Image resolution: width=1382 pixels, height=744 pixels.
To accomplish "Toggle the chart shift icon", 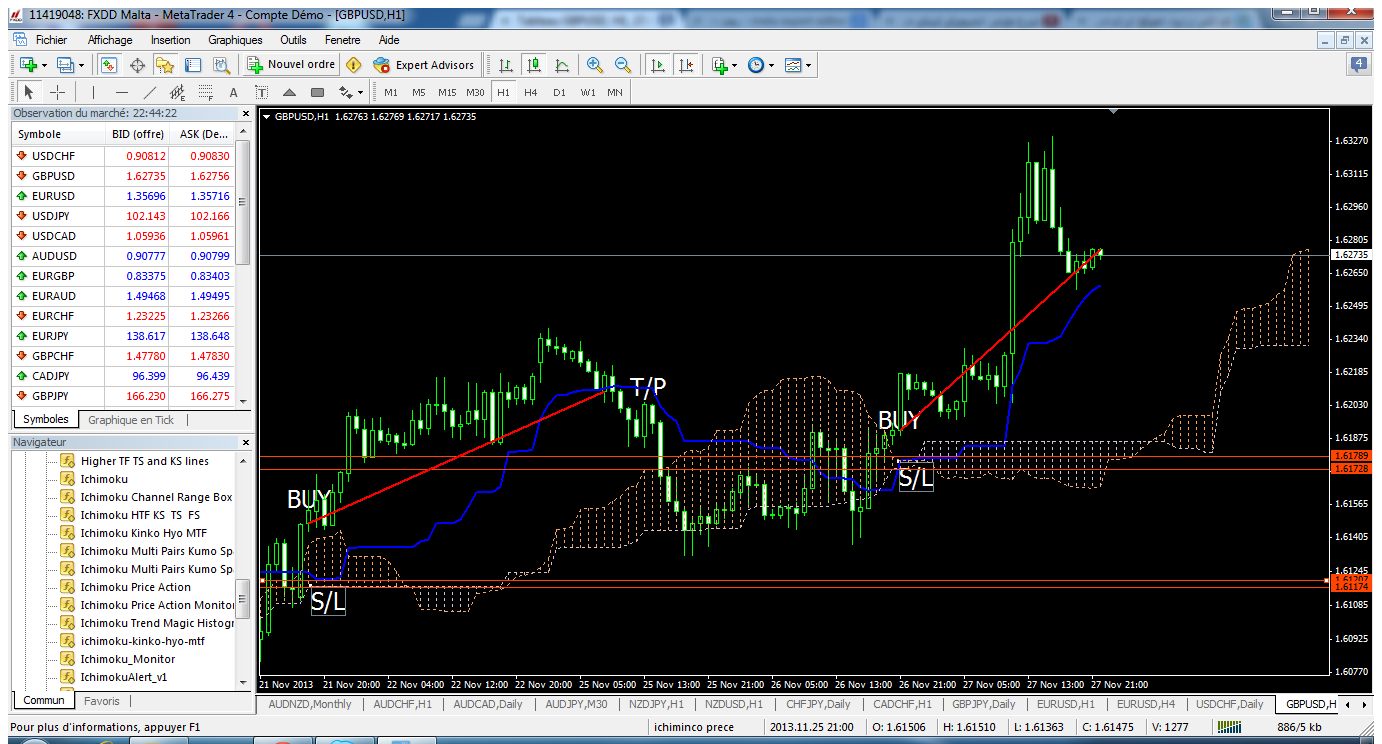I will point(685,65).
